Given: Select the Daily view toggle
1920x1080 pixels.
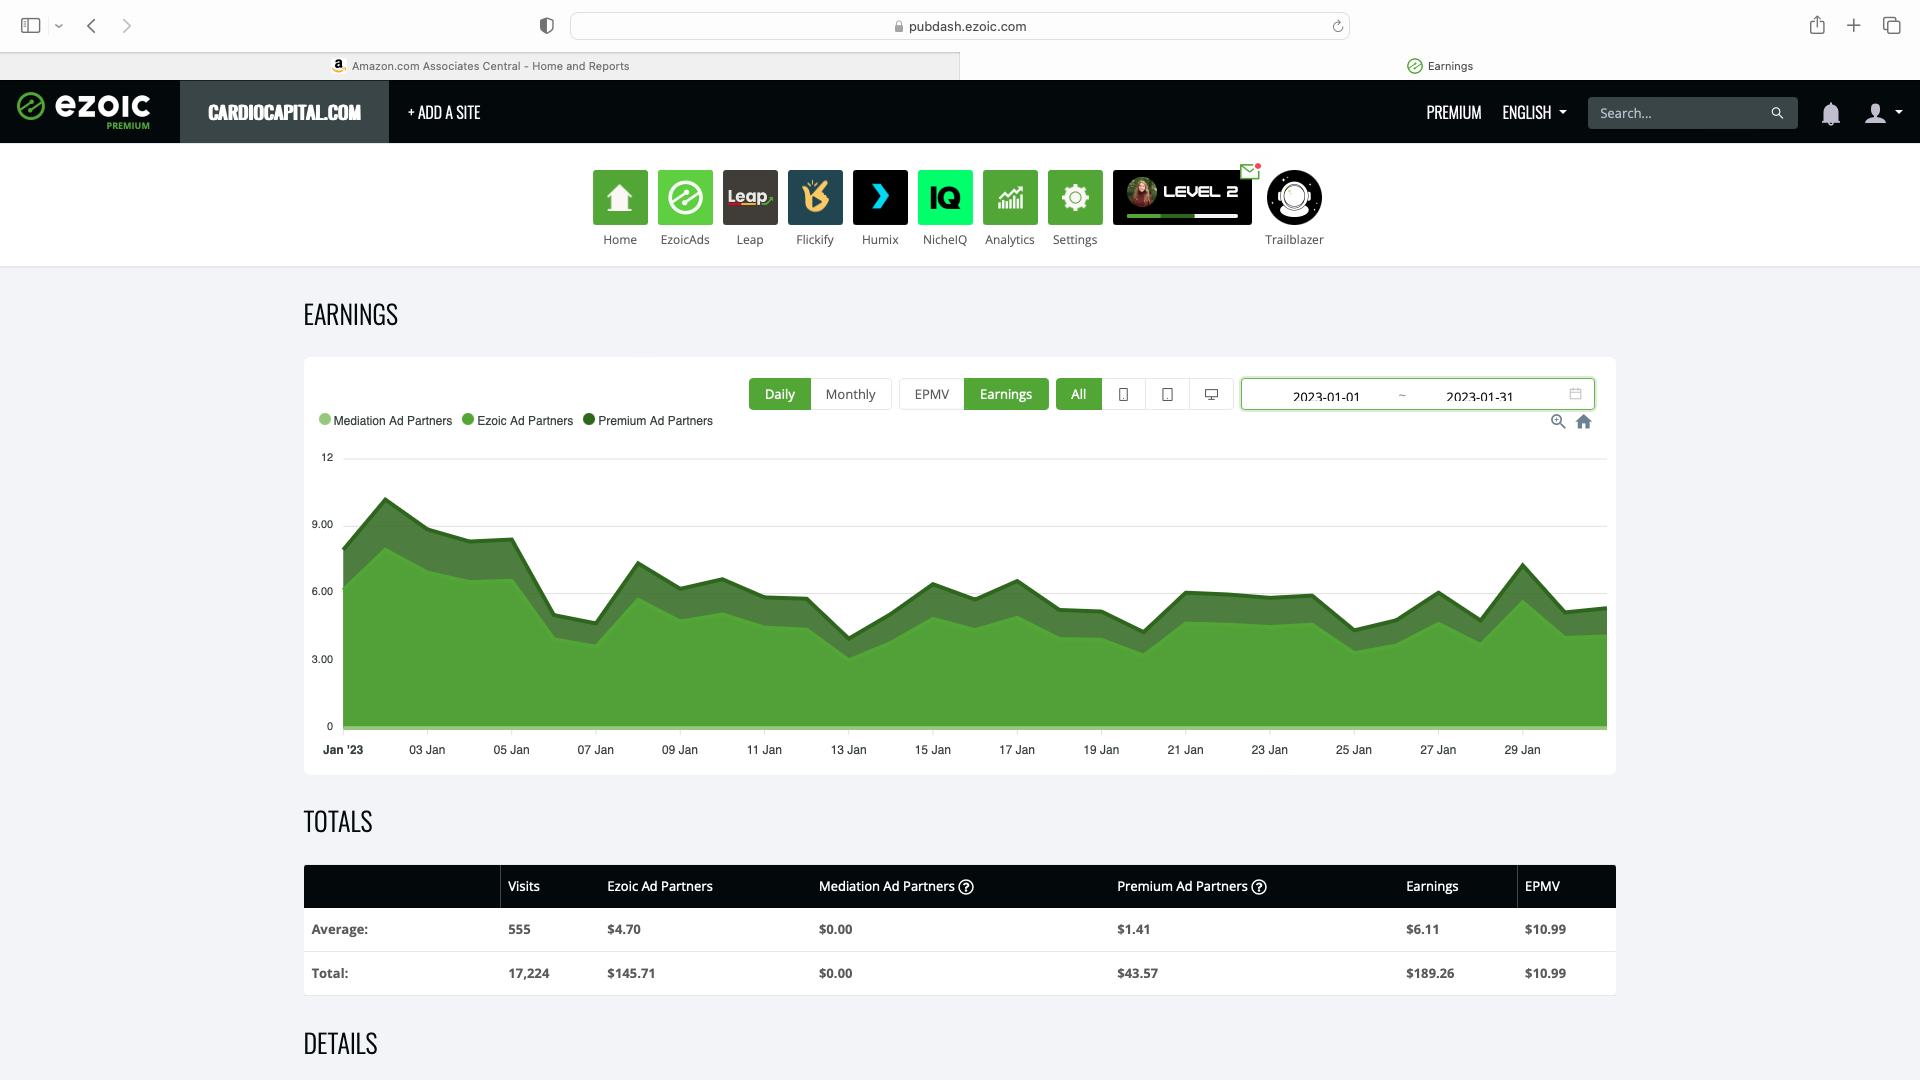Looking at the screenshot, I should click(x=779, y=394).
